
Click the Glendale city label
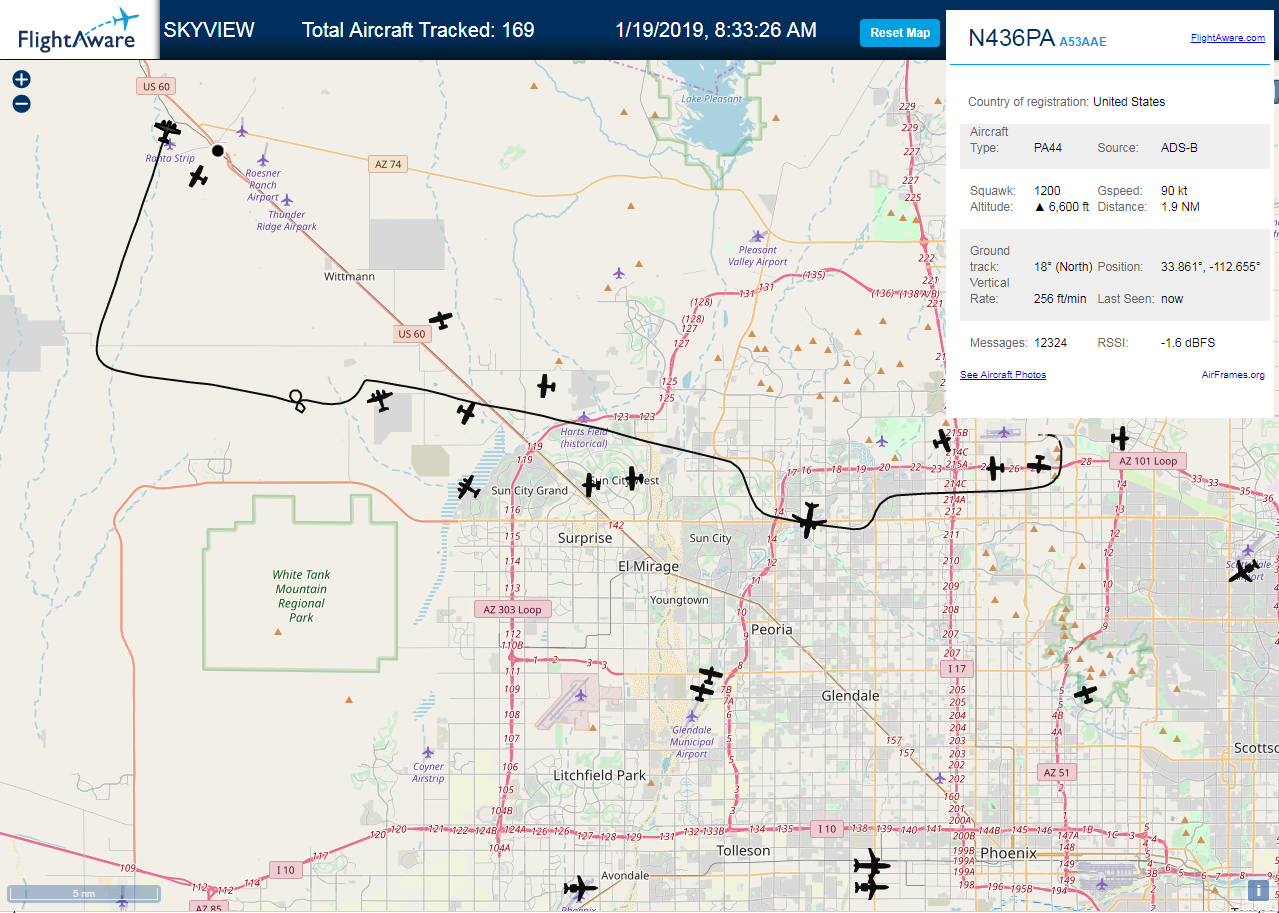coord(850,695)
